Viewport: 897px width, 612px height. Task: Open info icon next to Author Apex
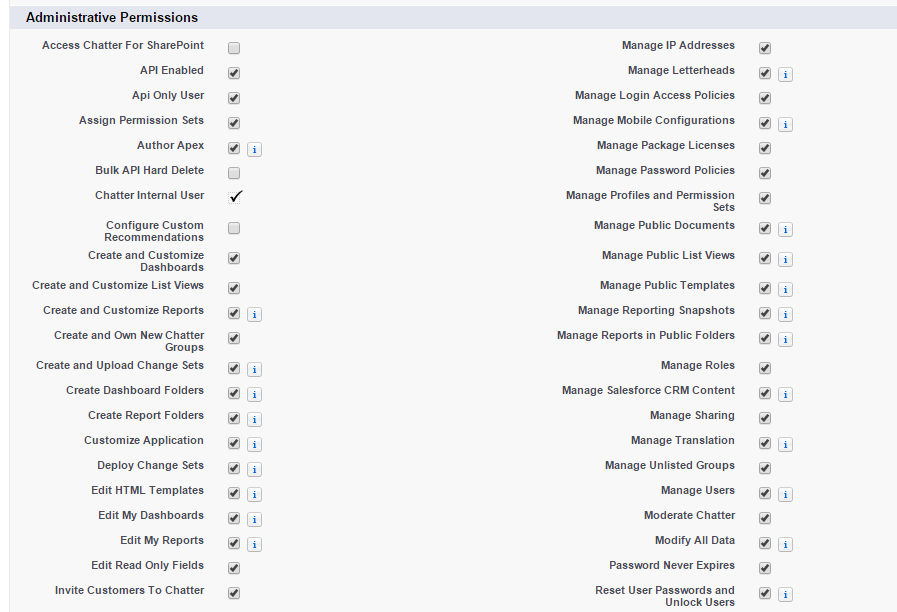pos(255,150)
